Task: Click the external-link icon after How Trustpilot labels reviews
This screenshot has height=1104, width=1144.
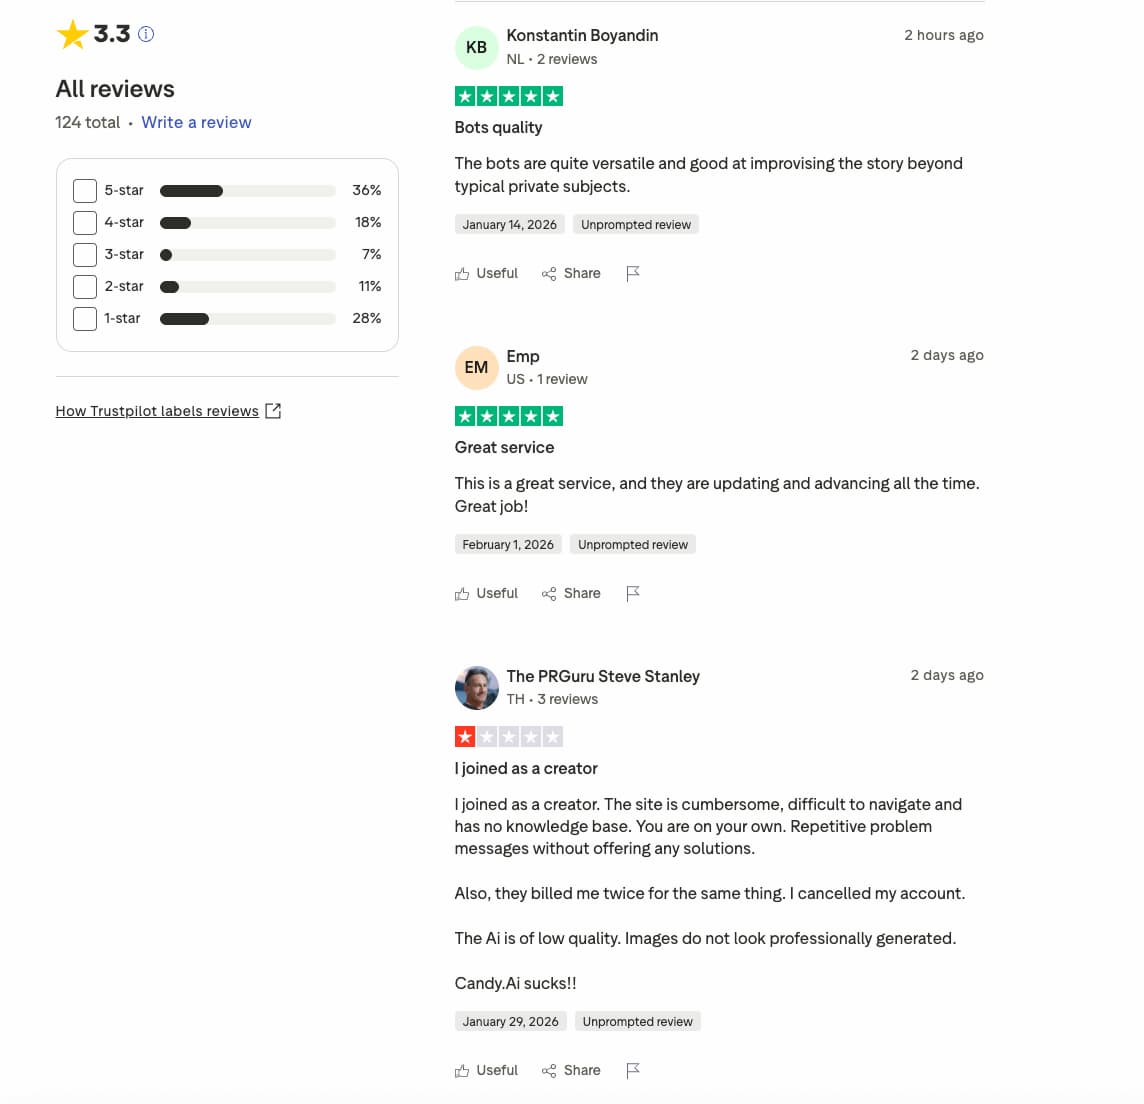Action: [x=273, y=410]
